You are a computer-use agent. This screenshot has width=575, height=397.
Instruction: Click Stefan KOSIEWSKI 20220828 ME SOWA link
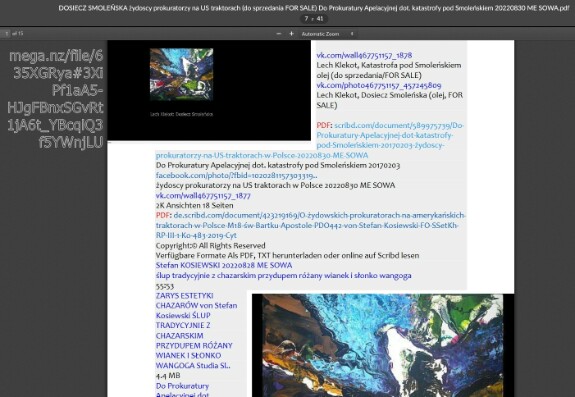(224, 265)
